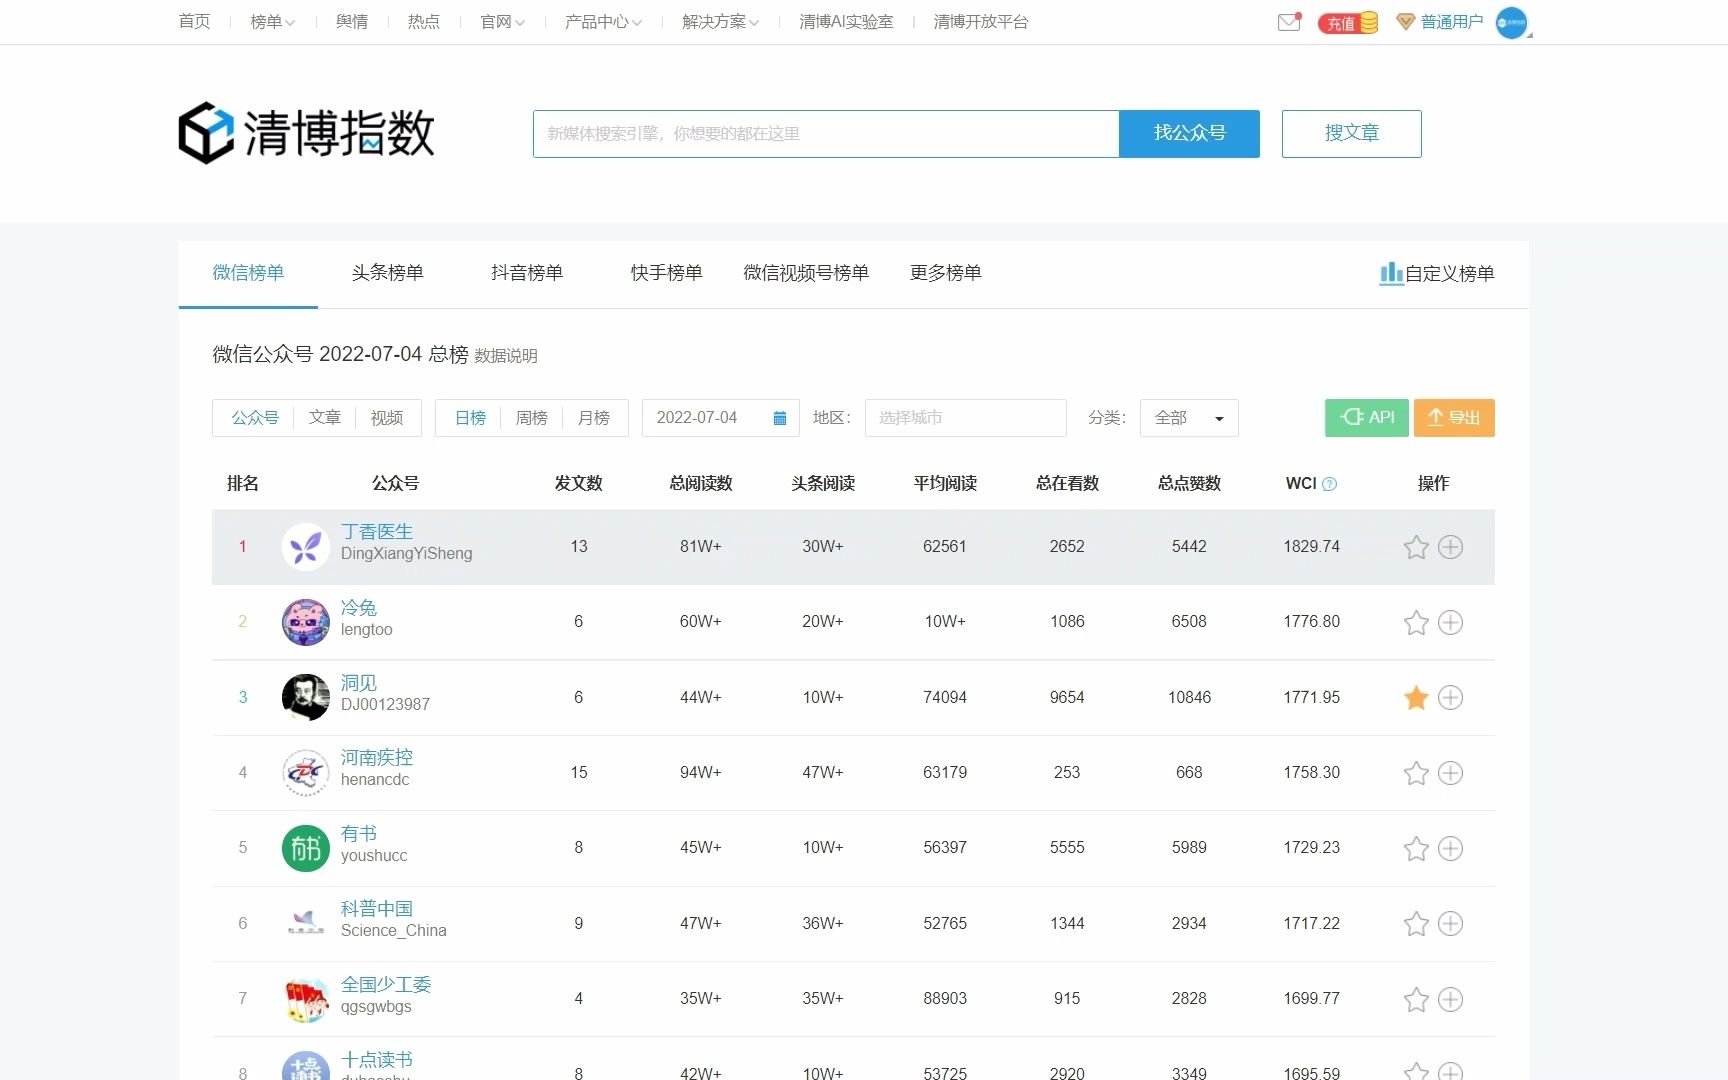
Task: Click the 清博指数 logo
Action: pyautogui.click(x=306, y=133)
